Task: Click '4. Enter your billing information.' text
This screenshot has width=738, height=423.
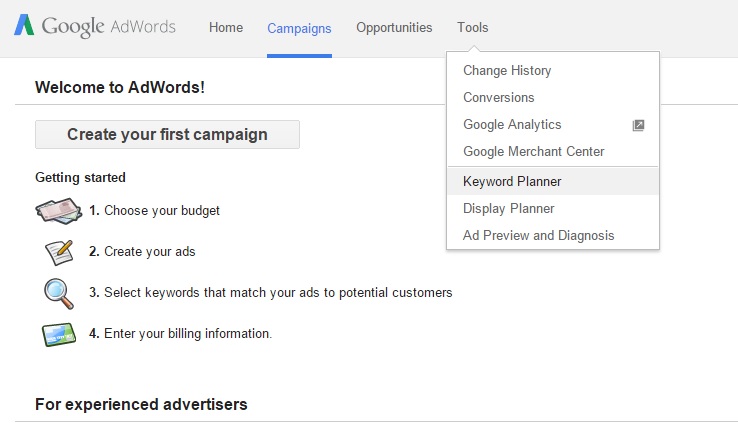Action: tap(181, 334)
